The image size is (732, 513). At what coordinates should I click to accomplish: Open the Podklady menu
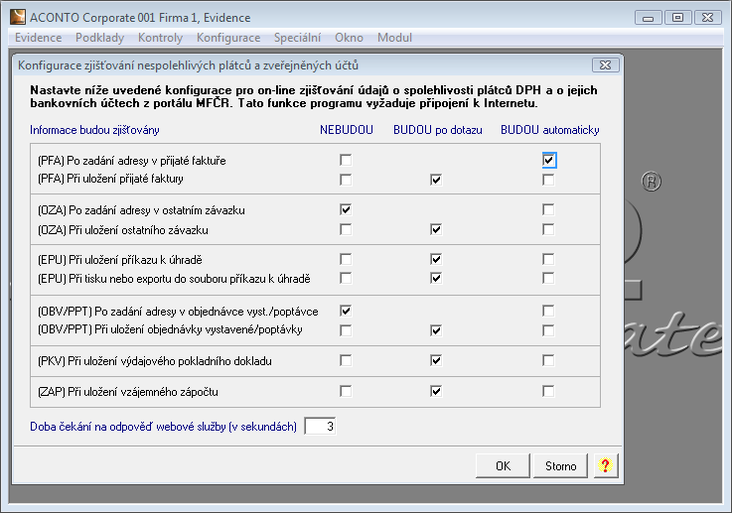click(x=100, y=38)
